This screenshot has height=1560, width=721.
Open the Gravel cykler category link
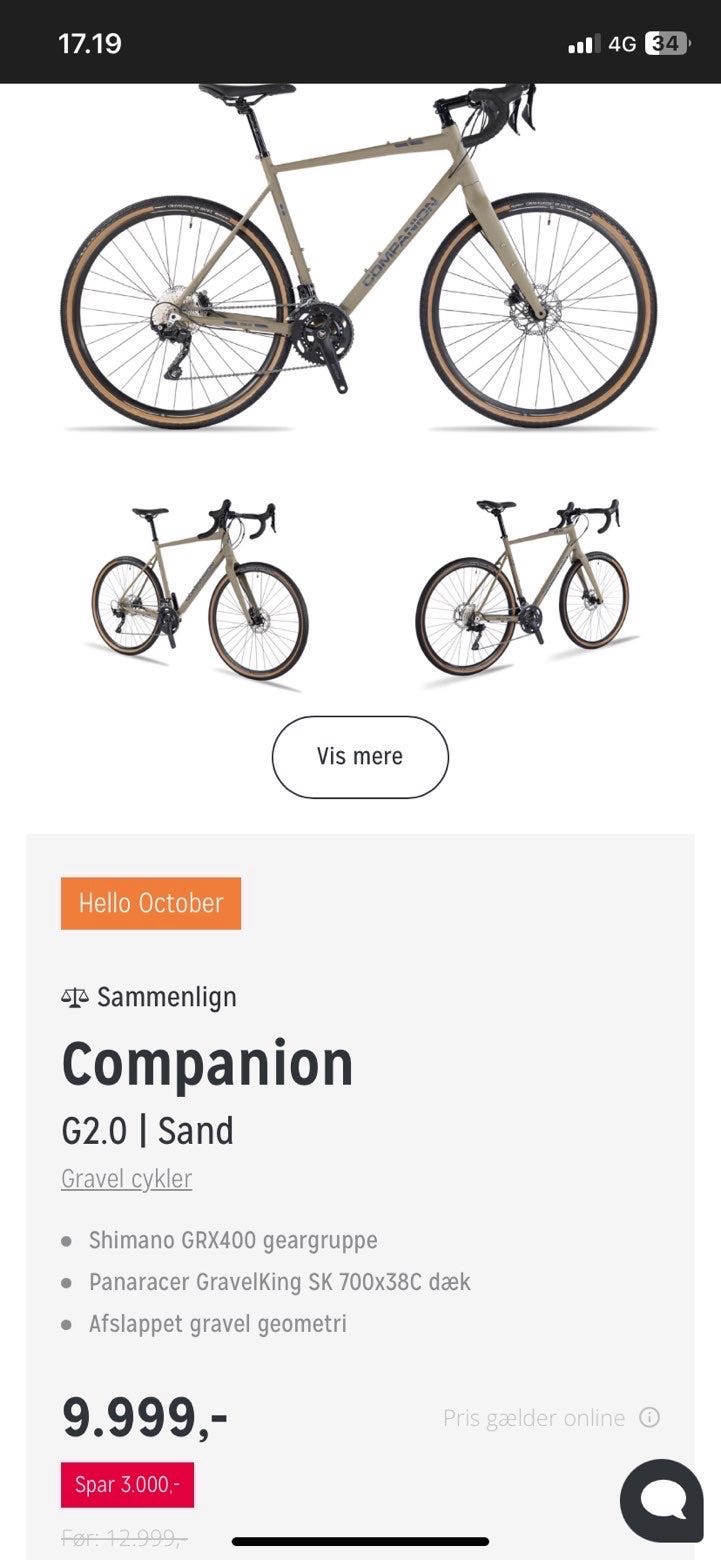click(x=126, y=1179)
